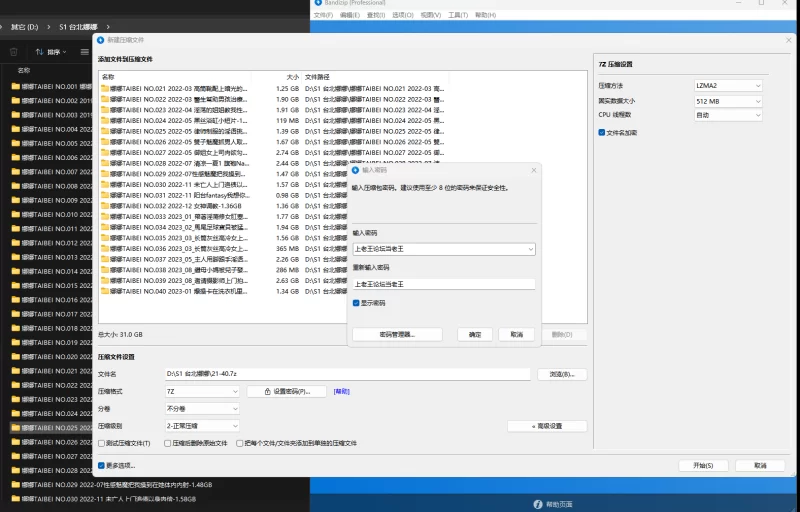Toggle the 文件名加密 checkbox
The image size is (800, 512).
click(602, 133)
